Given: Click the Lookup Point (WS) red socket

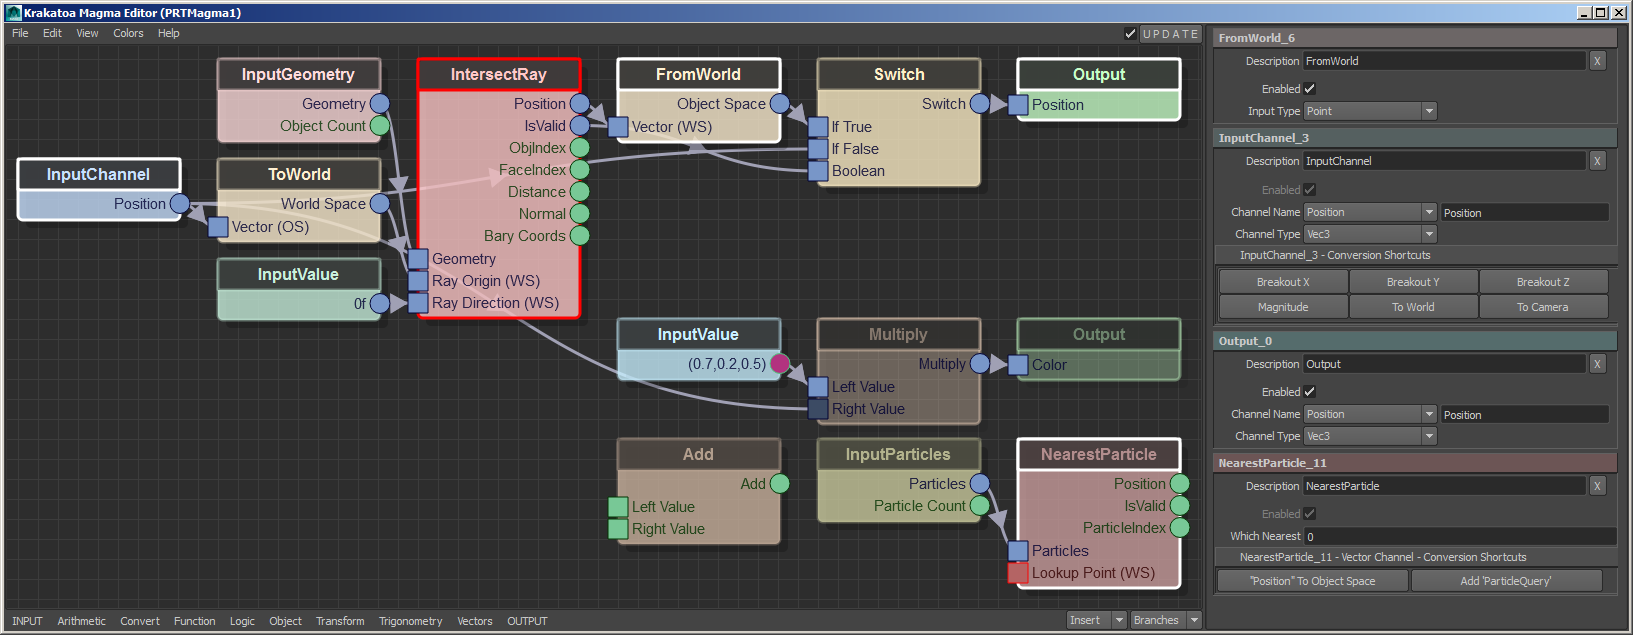Looking at the screenshot, I should tap(1018, 573).
